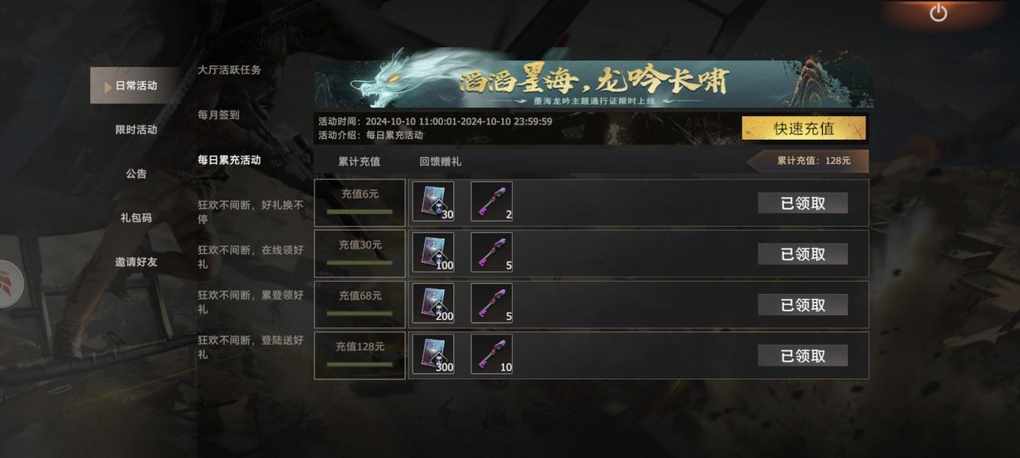Select purple key icon in 充值30元 row

coord(492,252)
